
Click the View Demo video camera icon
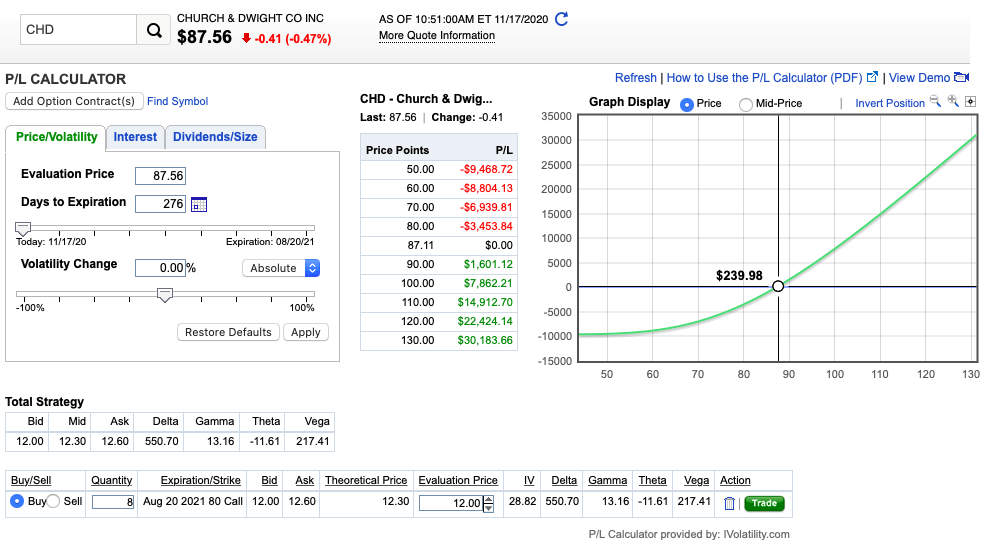(x=961, y=77)
